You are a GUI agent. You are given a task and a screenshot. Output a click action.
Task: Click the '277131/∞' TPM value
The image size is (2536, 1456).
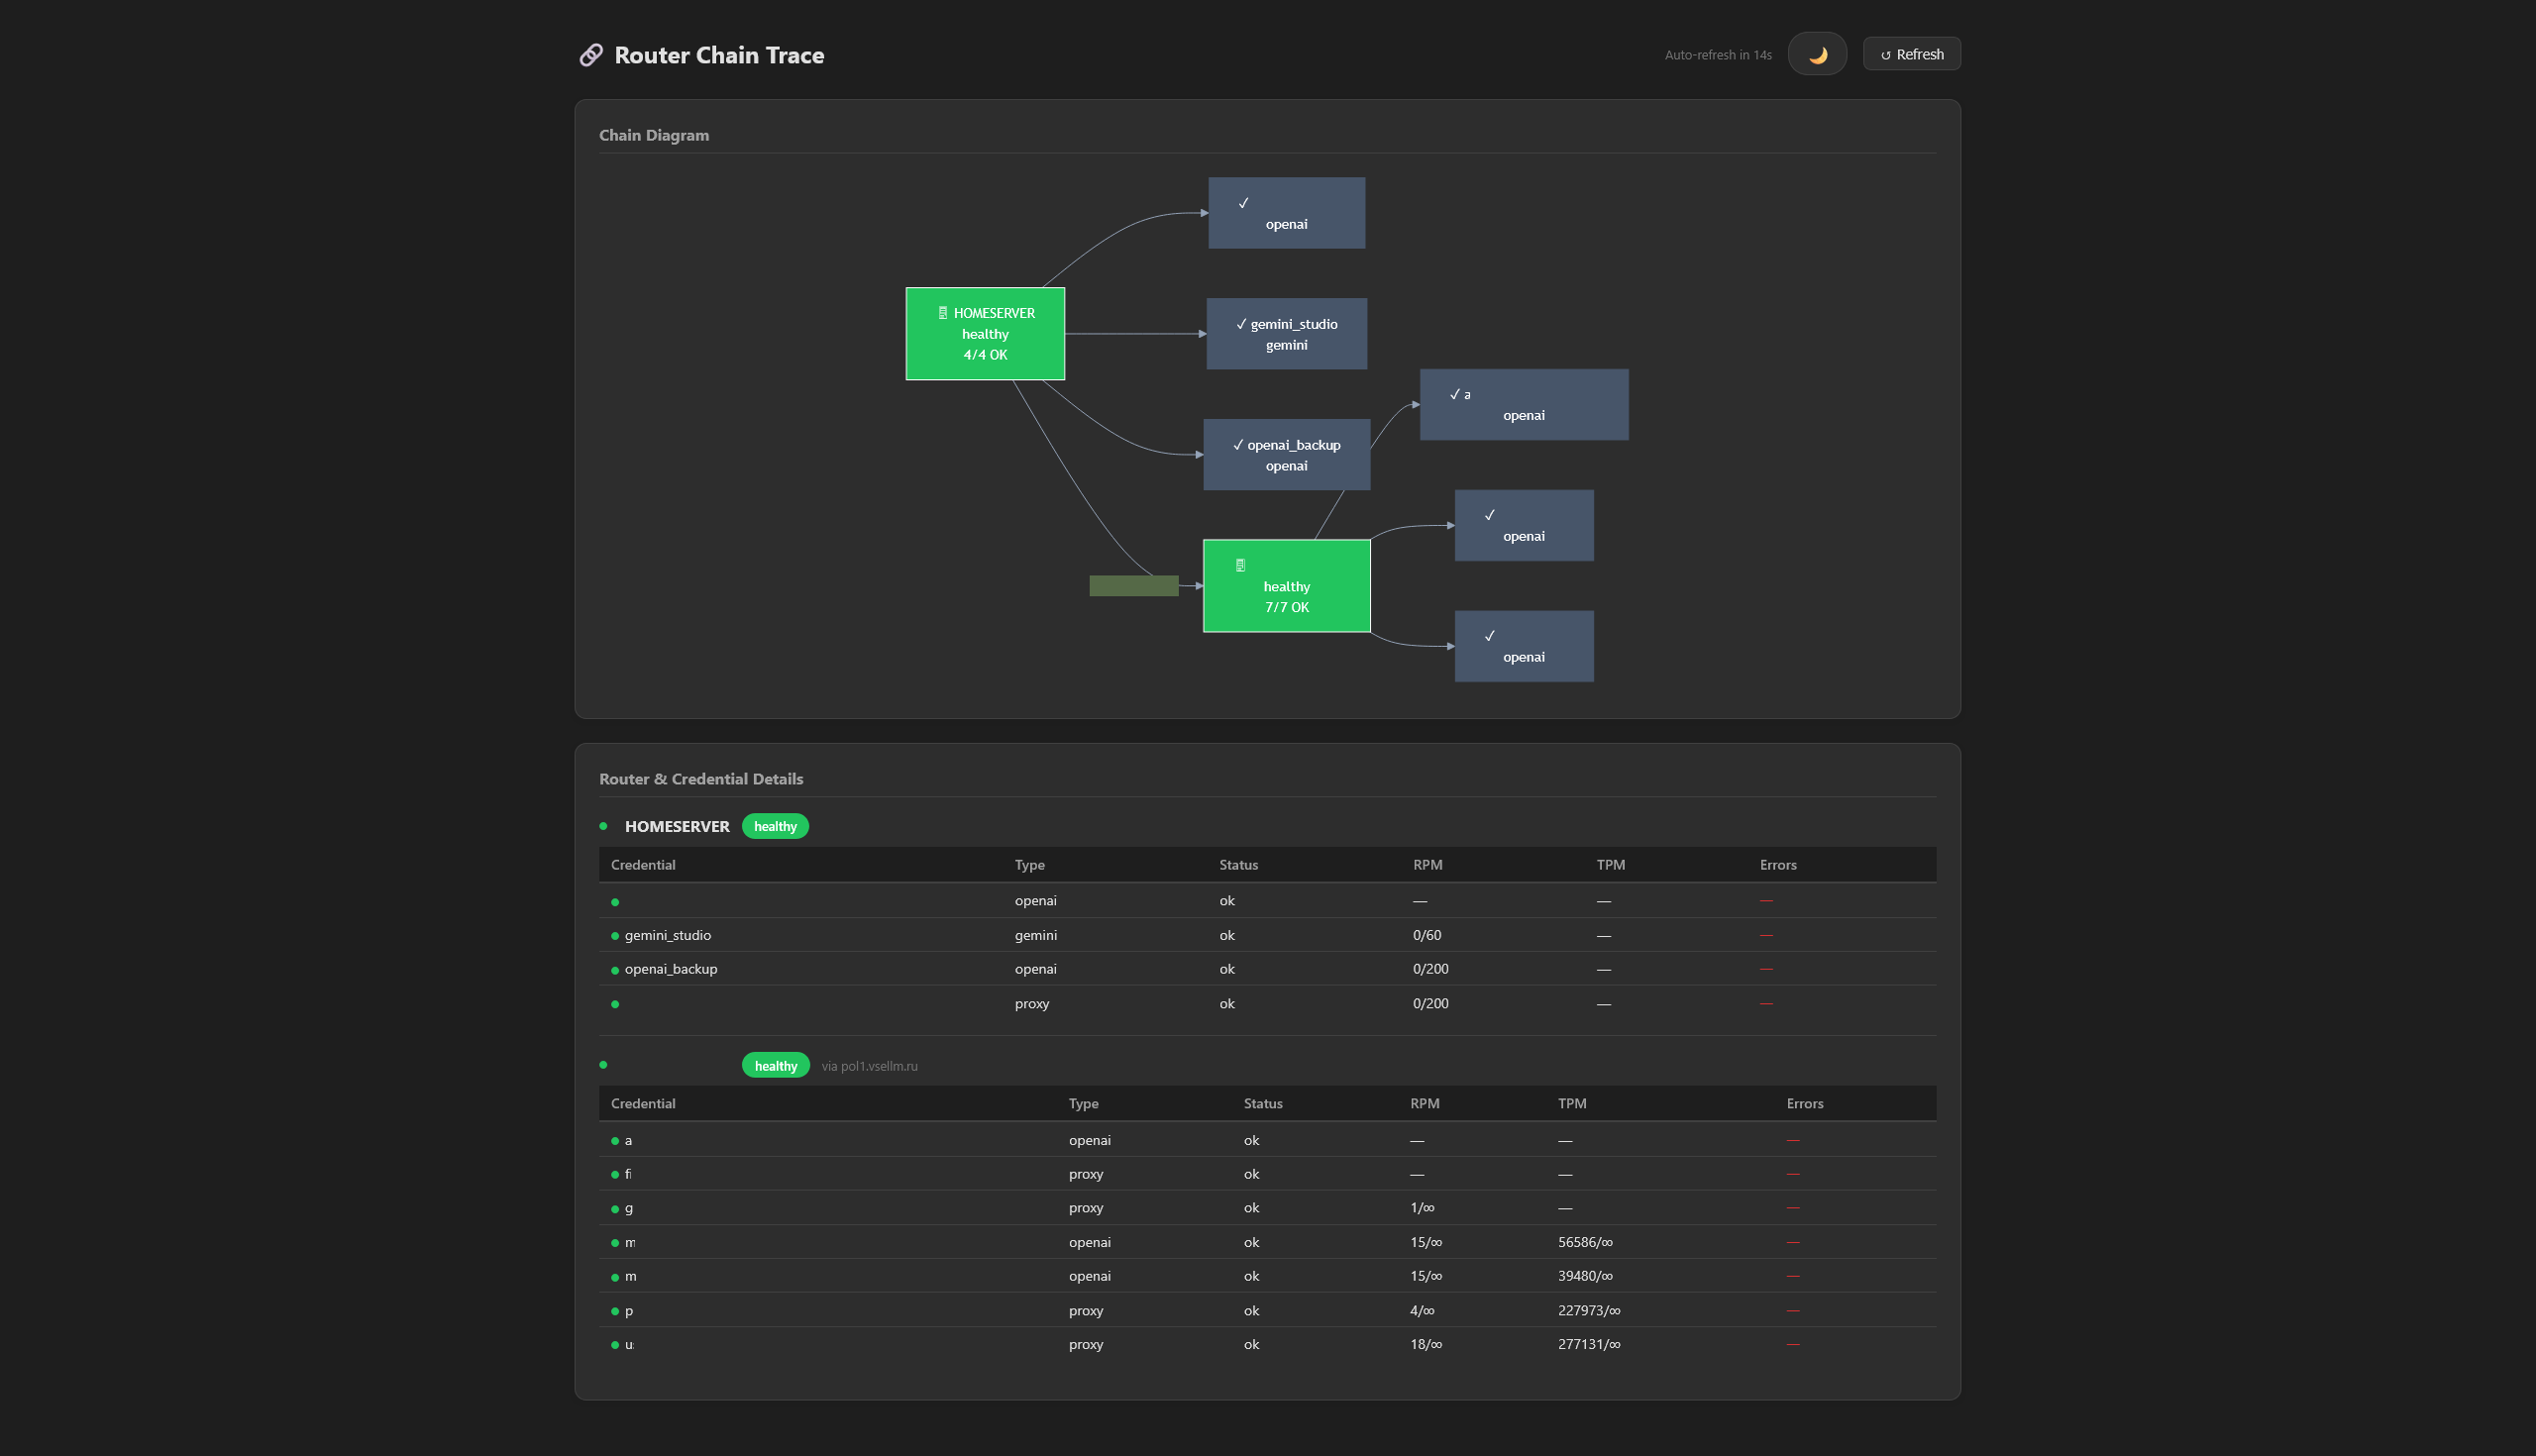[1589, 1345]
